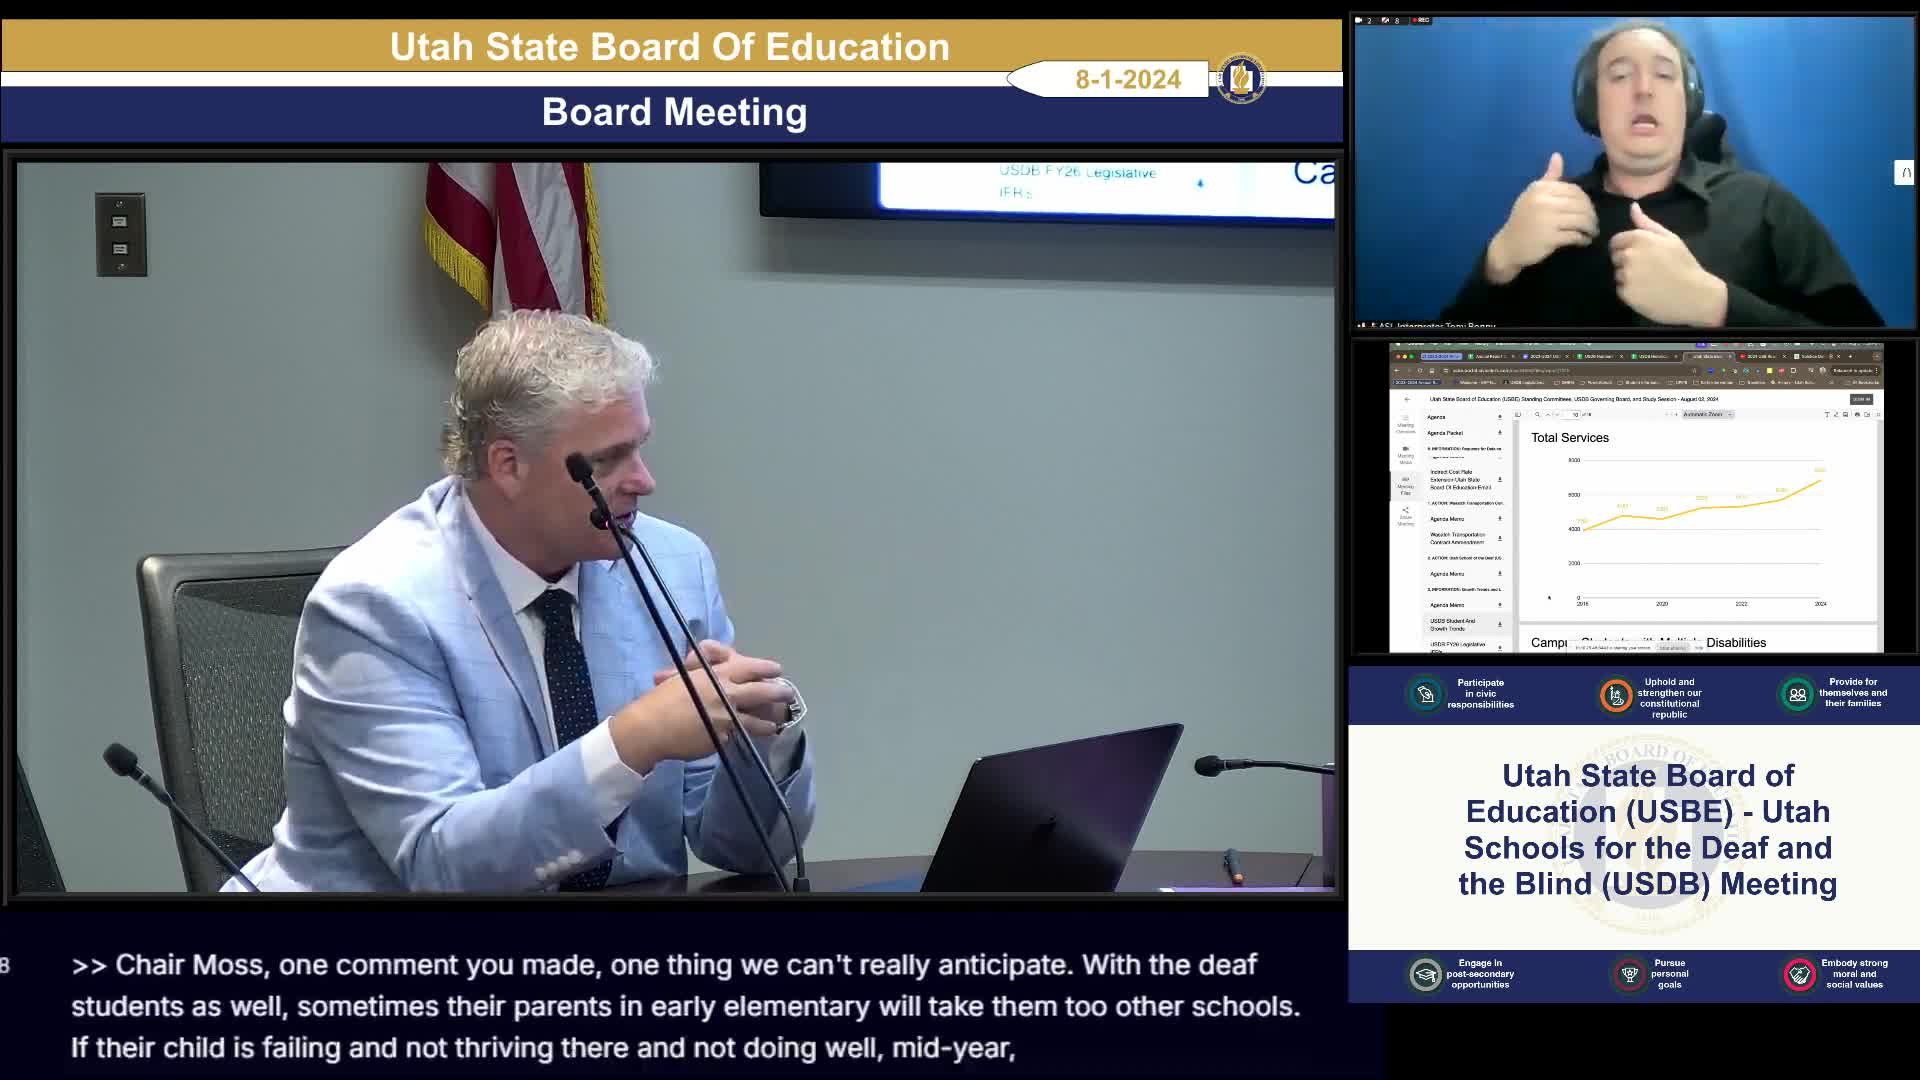Select the draw tool in the PDF toolbar

[1836, 414]
